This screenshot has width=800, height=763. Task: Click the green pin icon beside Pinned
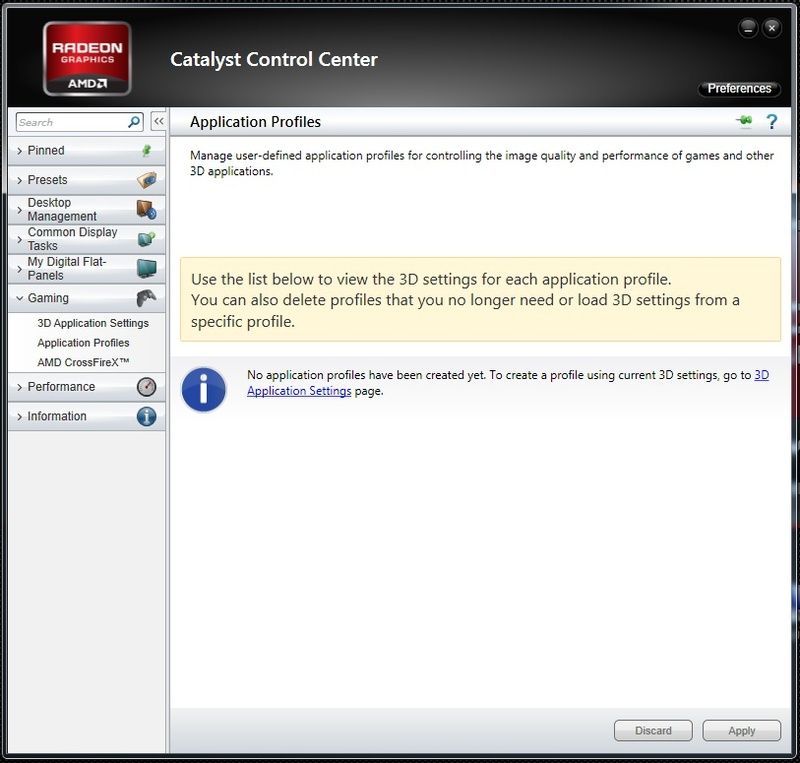[146, 151]
